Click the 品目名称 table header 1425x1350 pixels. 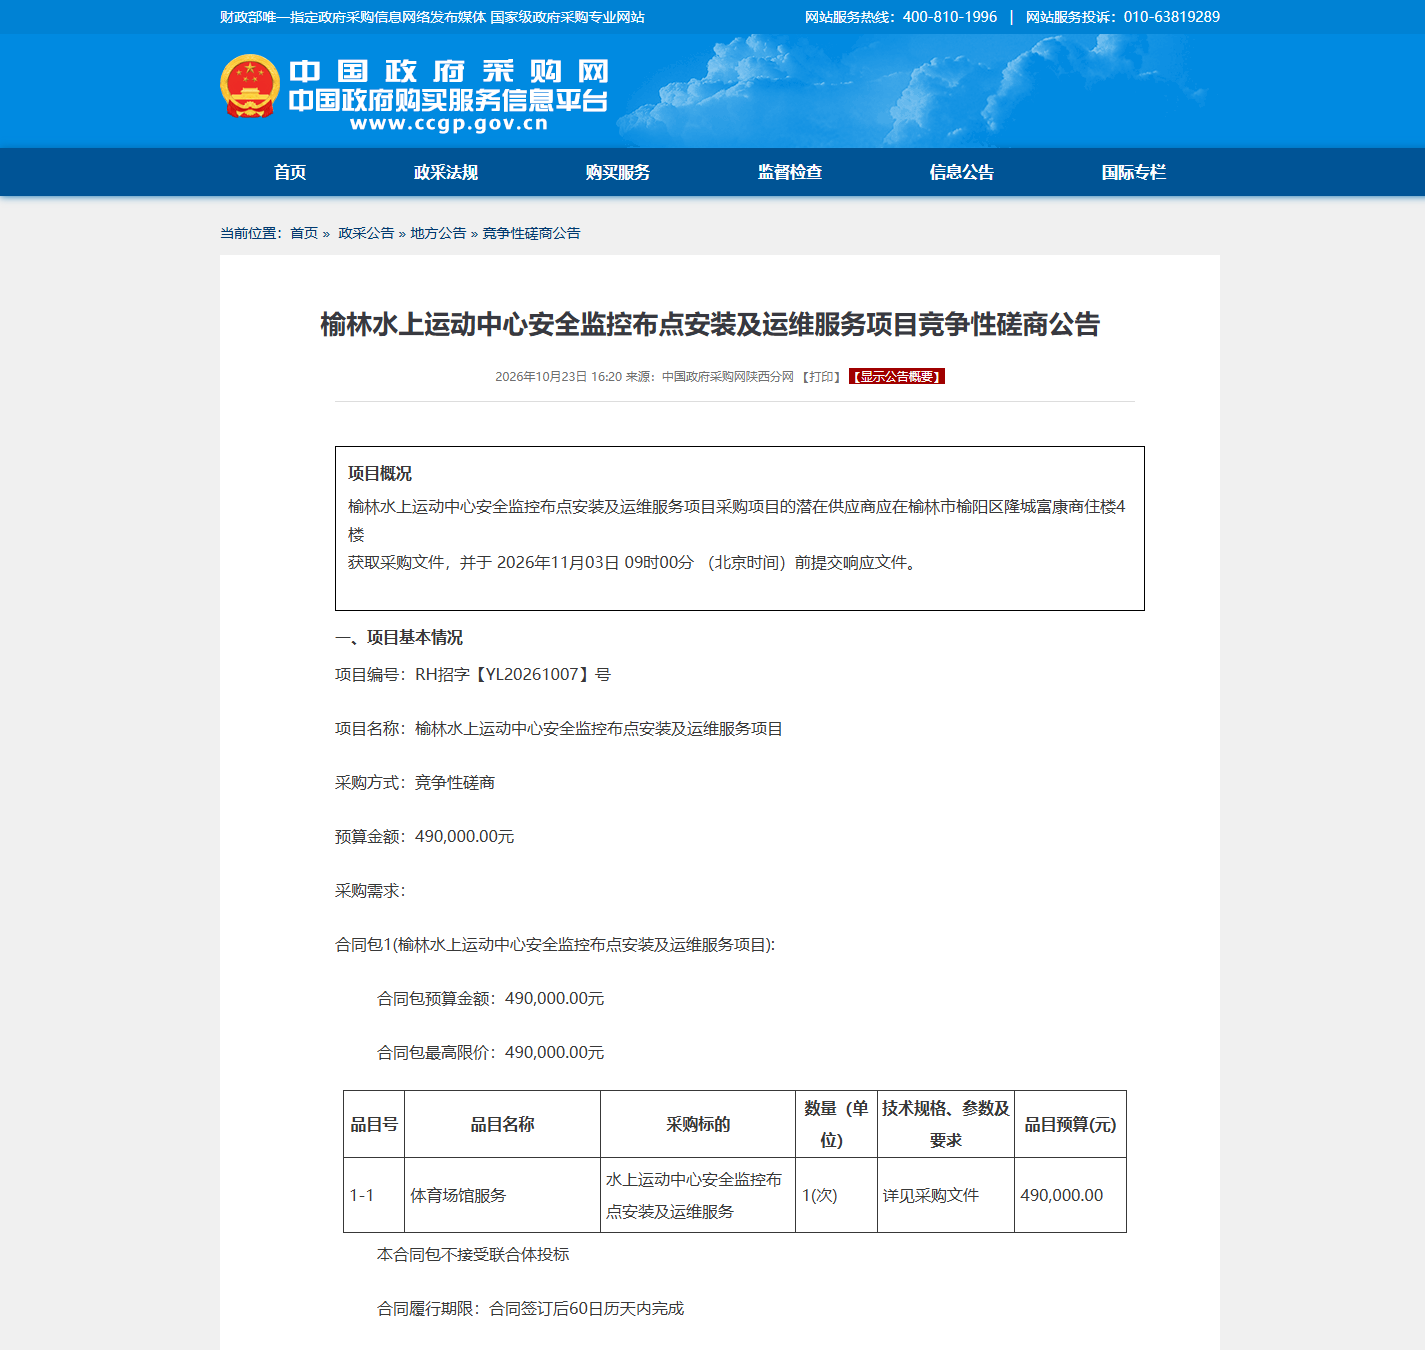pos(502,1125)
